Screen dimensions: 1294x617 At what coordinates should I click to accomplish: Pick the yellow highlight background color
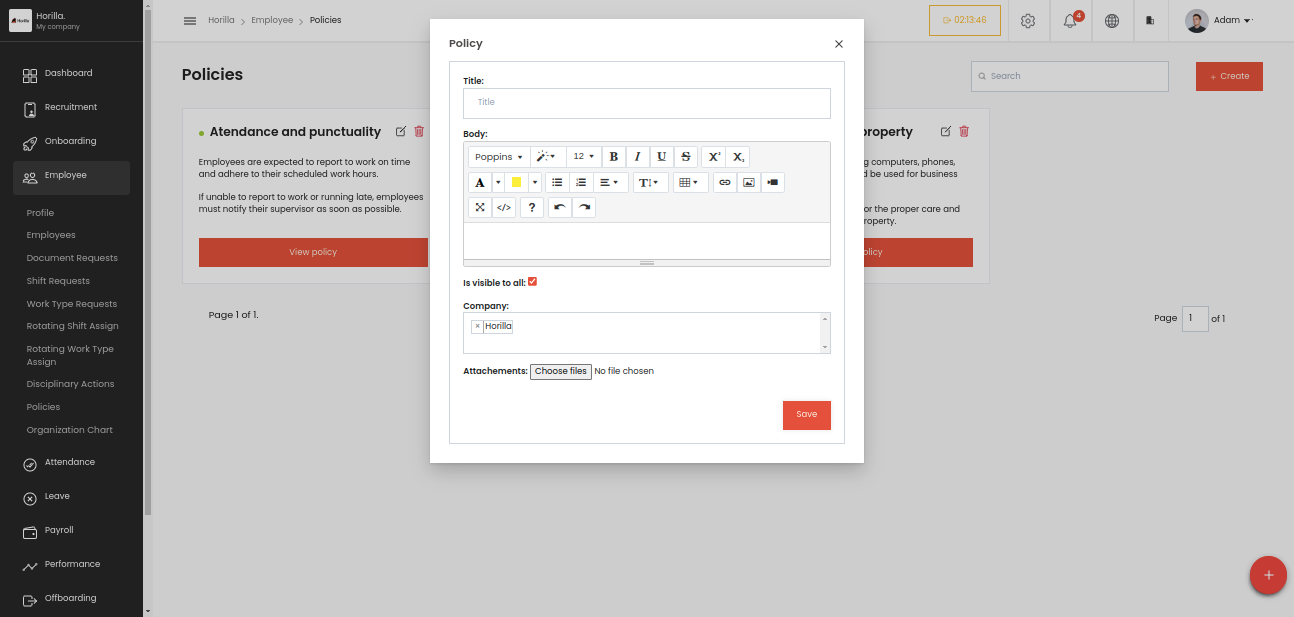pyautogui.click(x=517, y=182)
